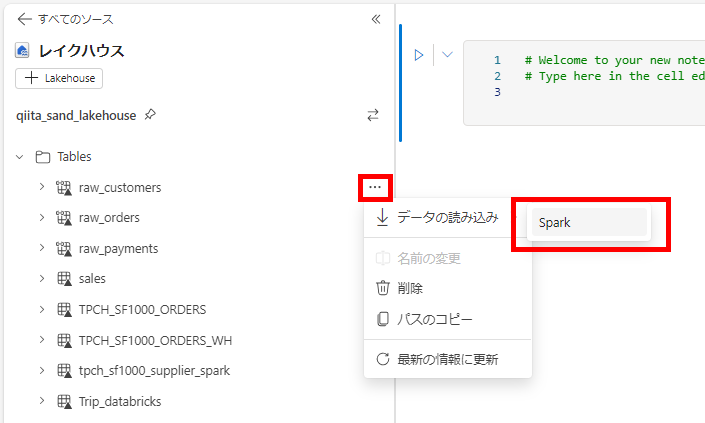Image resolution: width=705 pixels, height=423 pixels.
Task: Click the copy icon next to パスのコピー
Action: [x=383, y=319]
